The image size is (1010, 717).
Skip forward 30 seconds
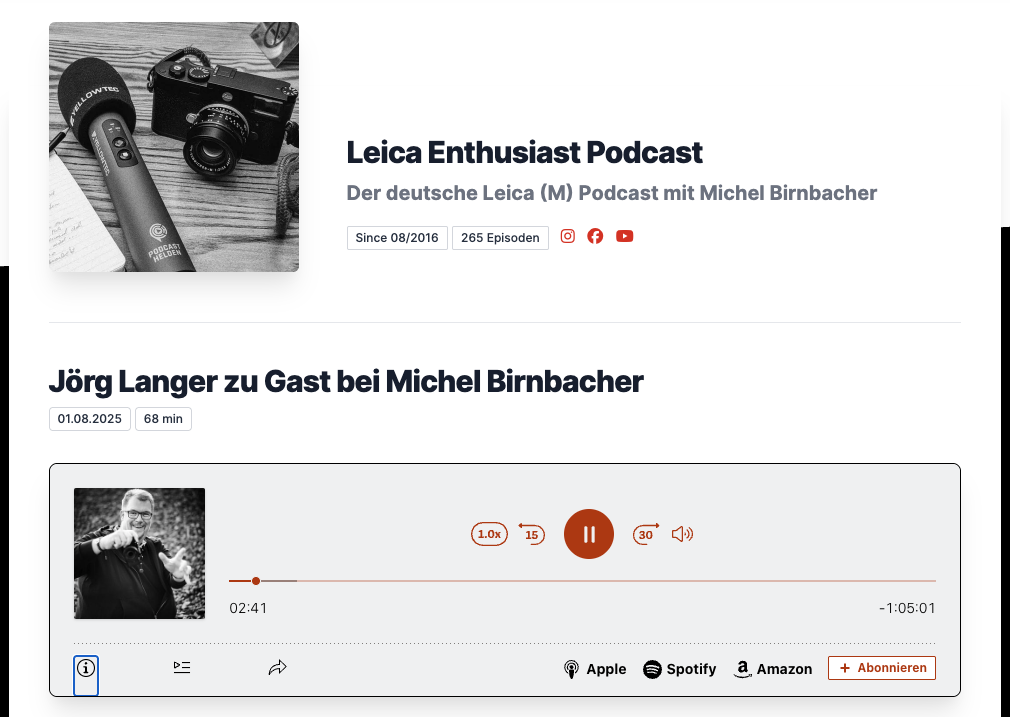click(x=646, y=534)
